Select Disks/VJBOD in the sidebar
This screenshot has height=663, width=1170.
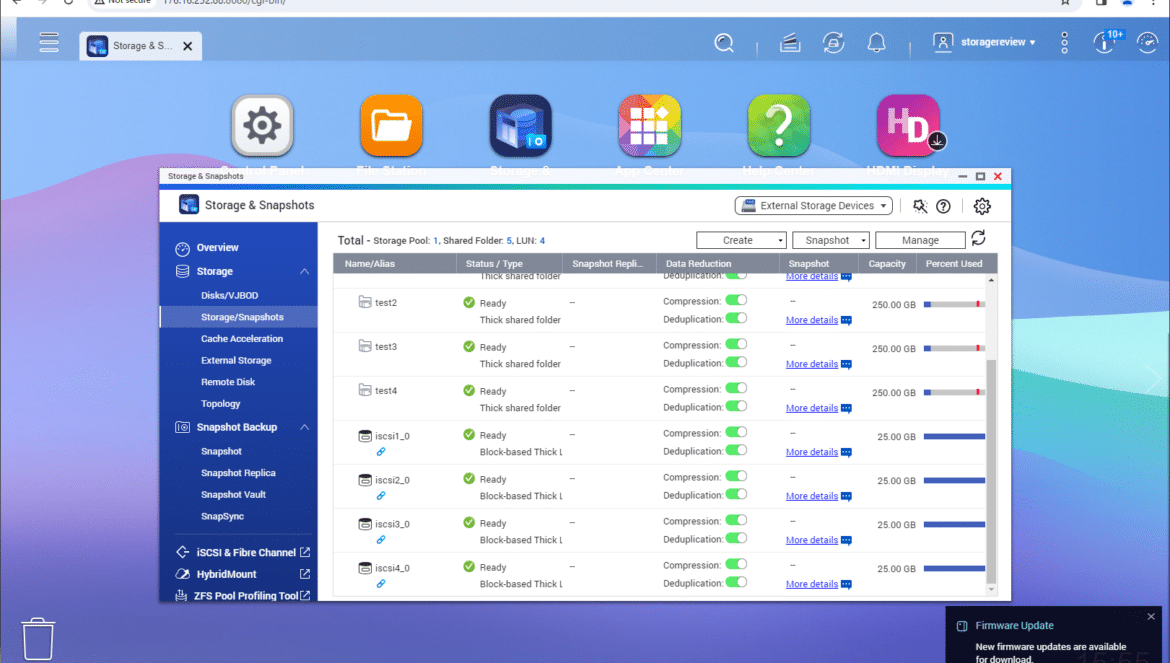click(230, 295)
